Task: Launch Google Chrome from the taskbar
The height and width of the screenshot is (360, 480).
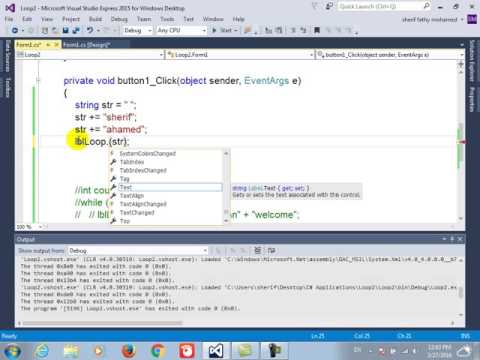Action: (x=157, y=351)
